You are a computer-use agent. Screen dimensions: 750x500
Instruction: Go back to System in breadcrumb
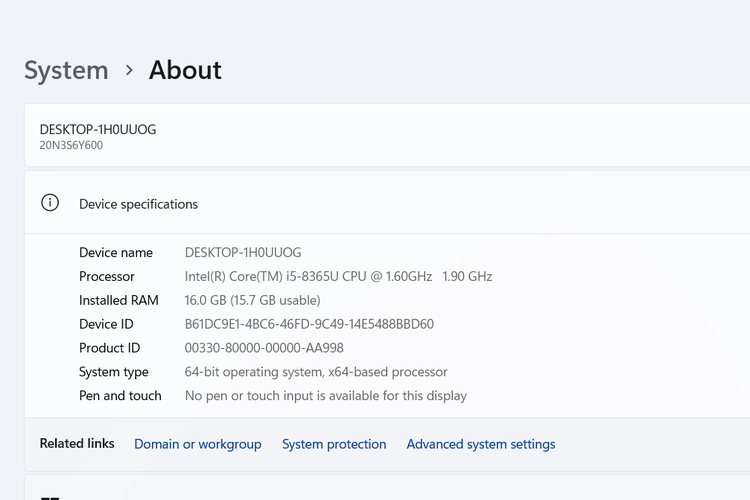click(x=66, y=70)
